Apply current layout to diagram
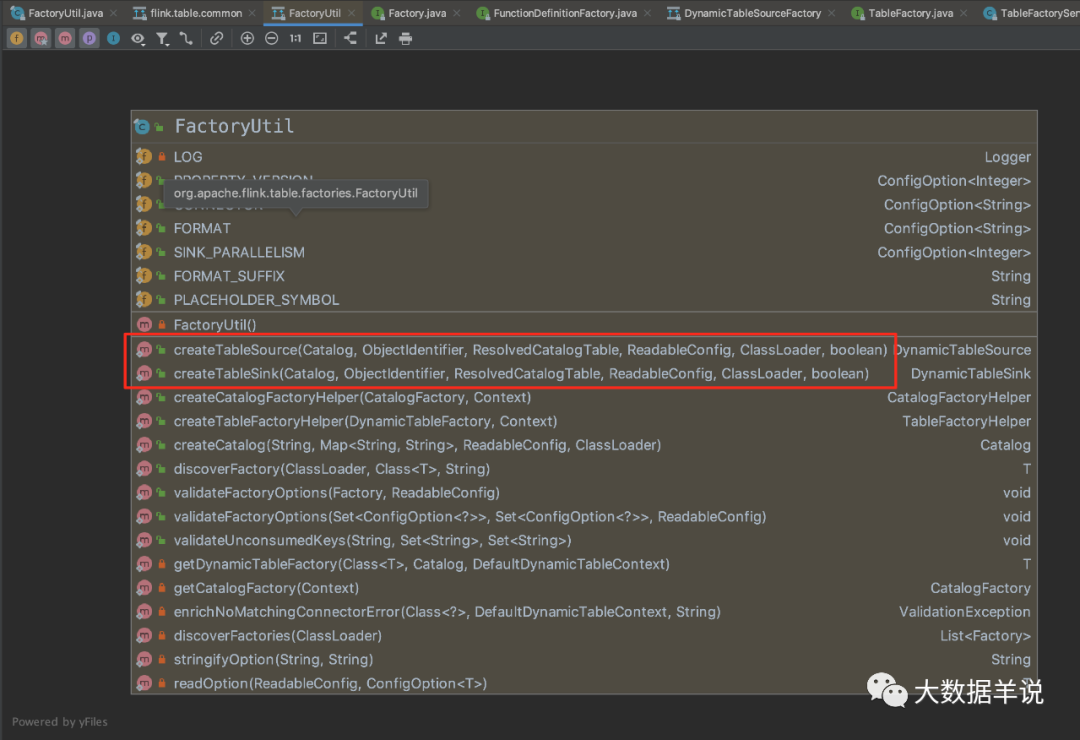 [x=351, y=39]
